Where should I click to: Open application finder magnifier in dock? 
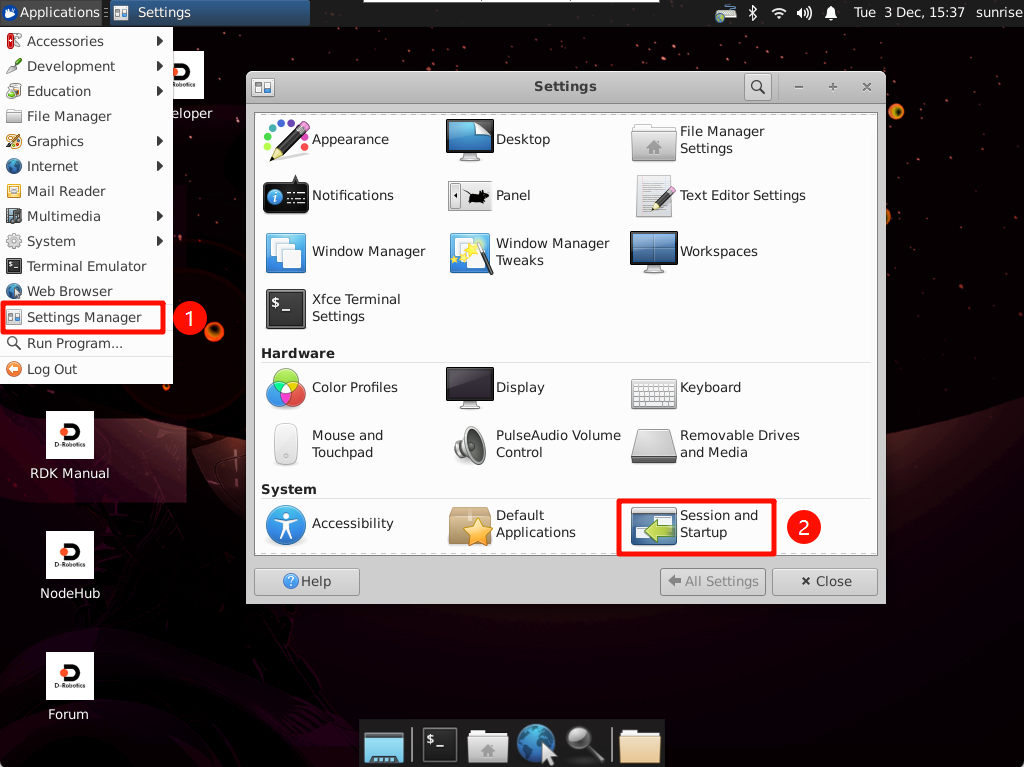tap(583, 744)
